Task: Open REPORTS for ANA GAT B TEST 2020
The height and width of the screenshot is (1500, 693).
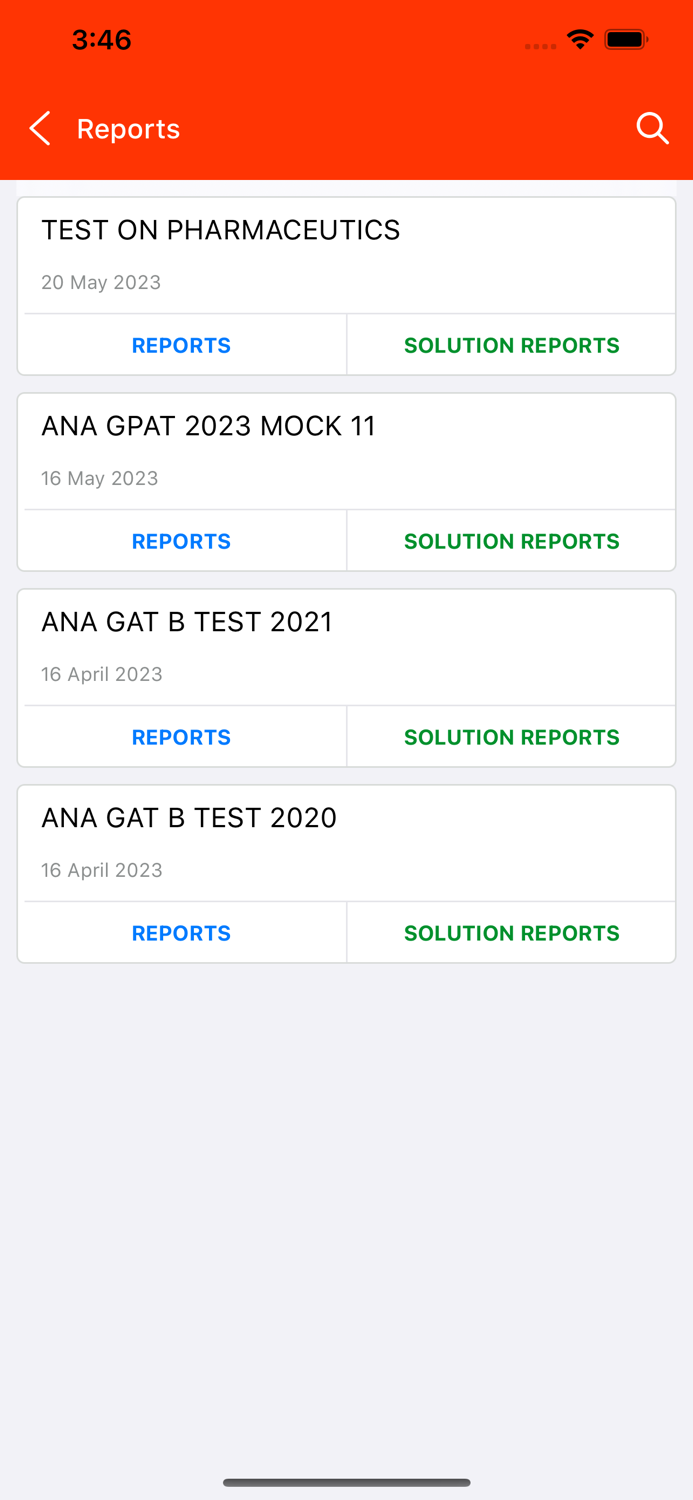Action: (181, 932)
